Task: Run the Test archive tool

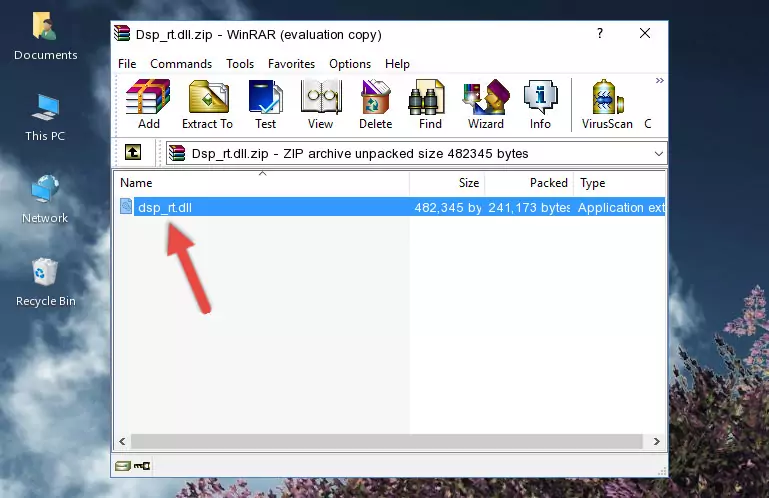Action: [265, 104]
